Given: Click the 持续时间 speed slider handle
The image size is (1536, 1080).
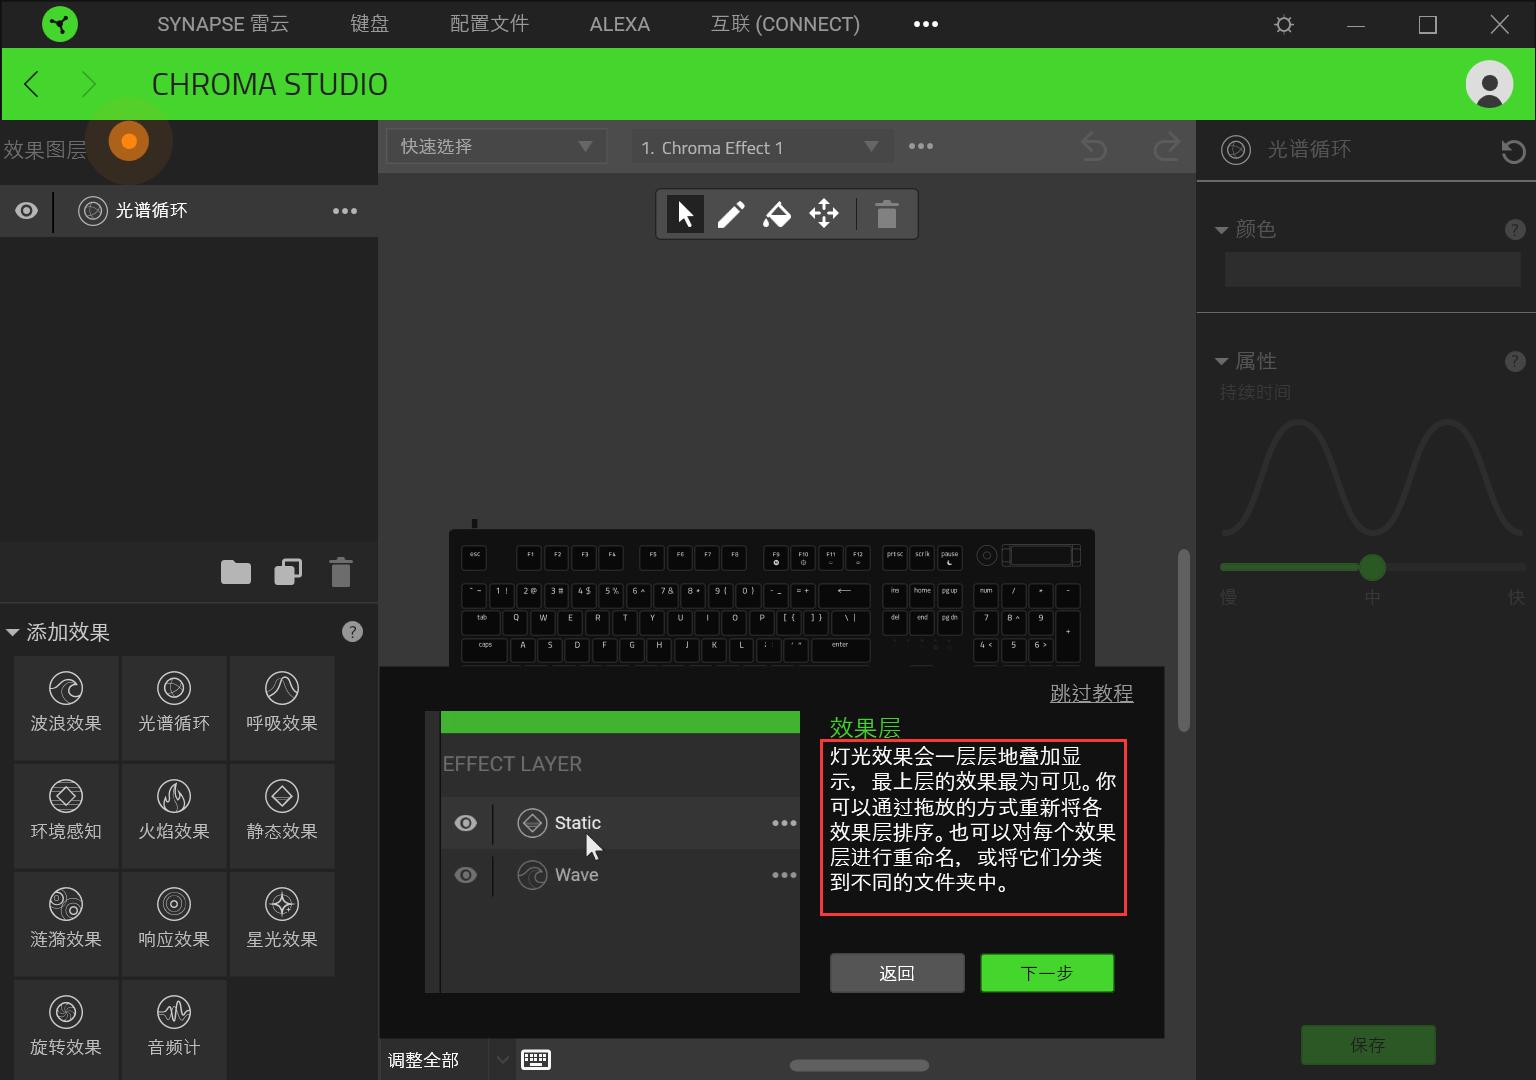Looking at the screenshot, I should point(1372,568).
